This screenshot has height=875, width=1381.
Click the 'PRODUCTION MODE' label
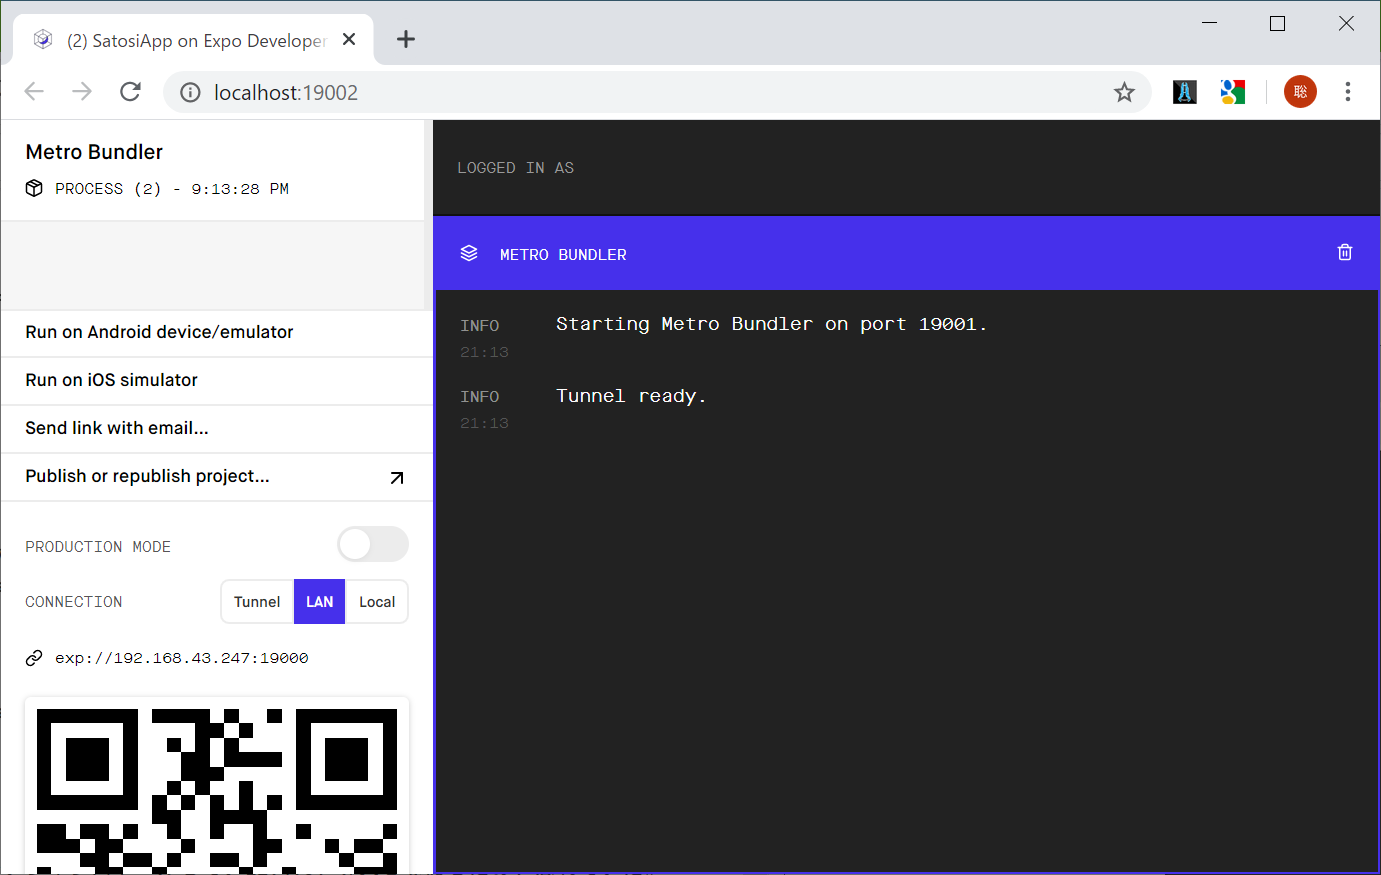(x=98, y=547)
